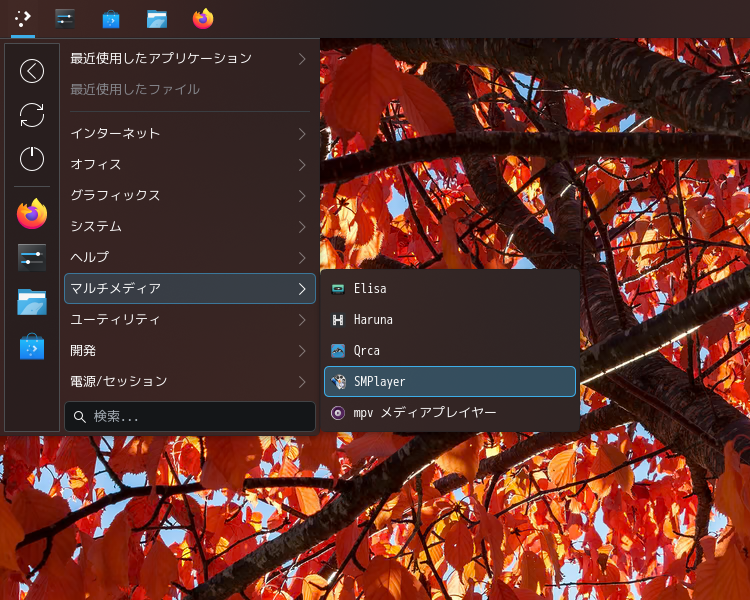The width and height of the screenshot is (750, 600).
Task: Click the mpv purple disc icon
Action: tap(338, 412)
